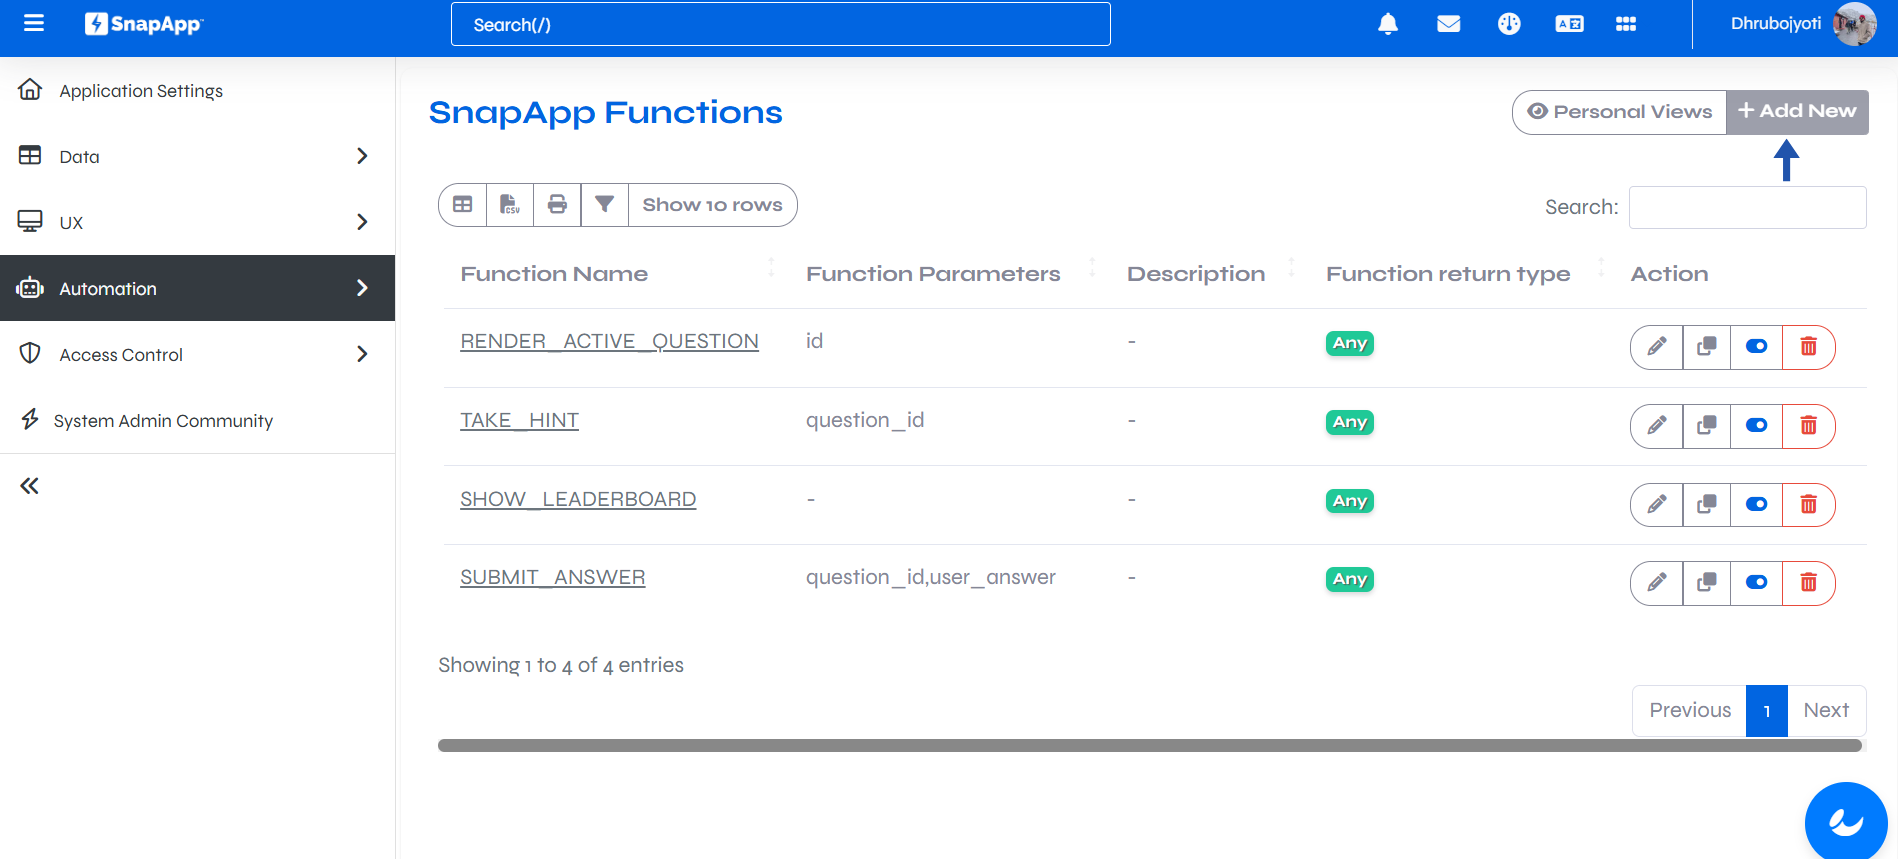The width and height of the screenshot is (1898, 859).
Task: Click the Personal Views button
Action: click(1620, 112)
